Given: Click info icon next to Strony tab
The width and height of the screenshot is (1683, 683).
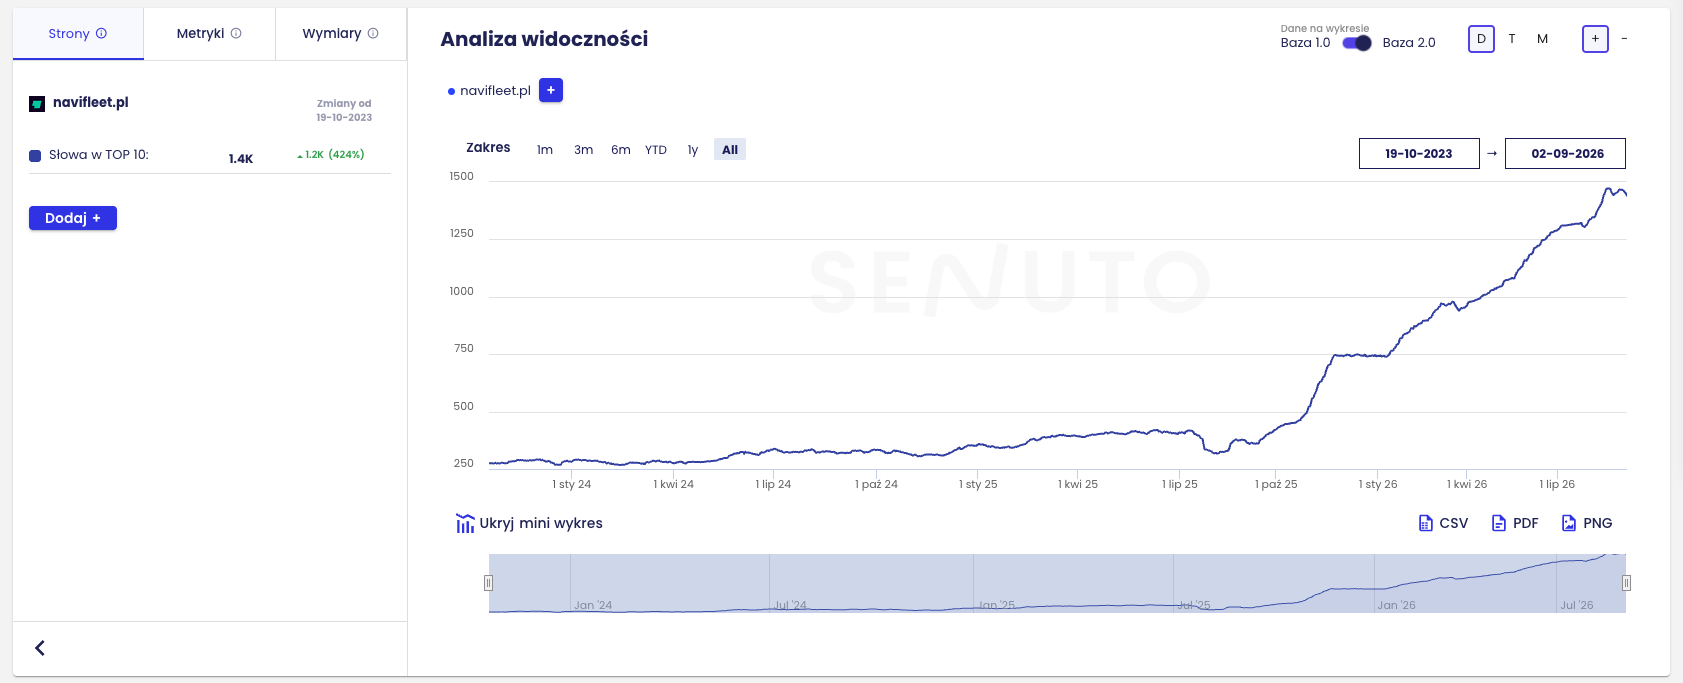Looking at the screenshot, I should 101,33.
